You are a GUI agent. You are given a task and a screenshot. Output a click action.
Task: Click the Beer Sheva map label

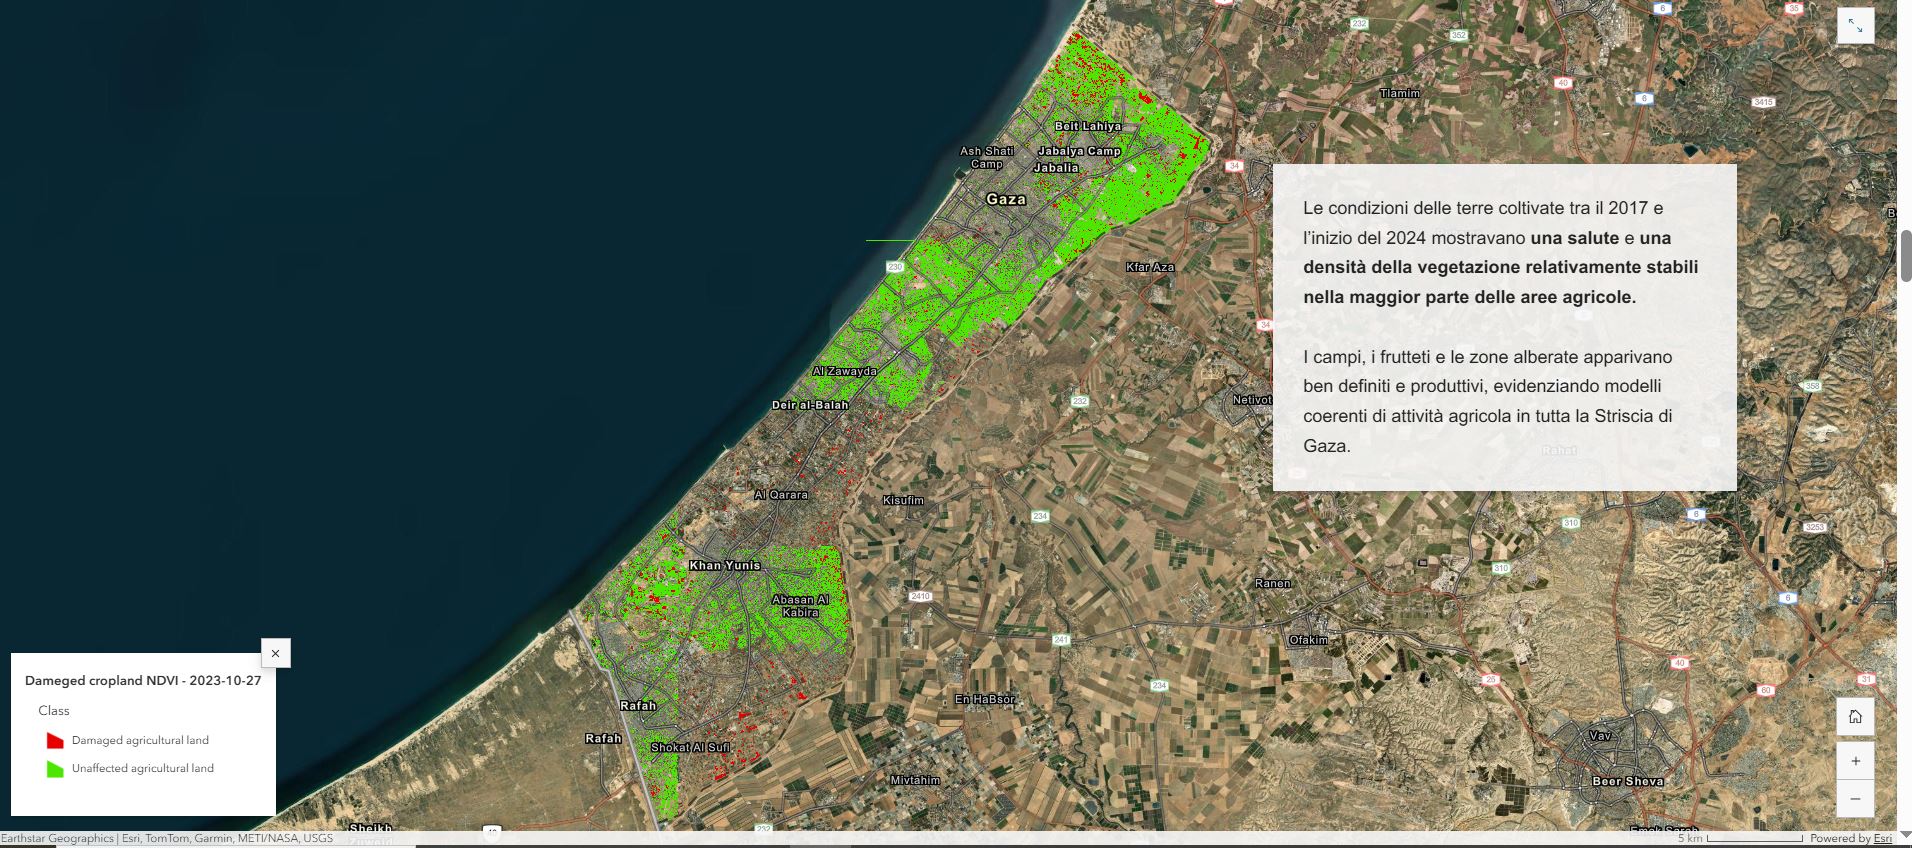(x=1628, y=781)
